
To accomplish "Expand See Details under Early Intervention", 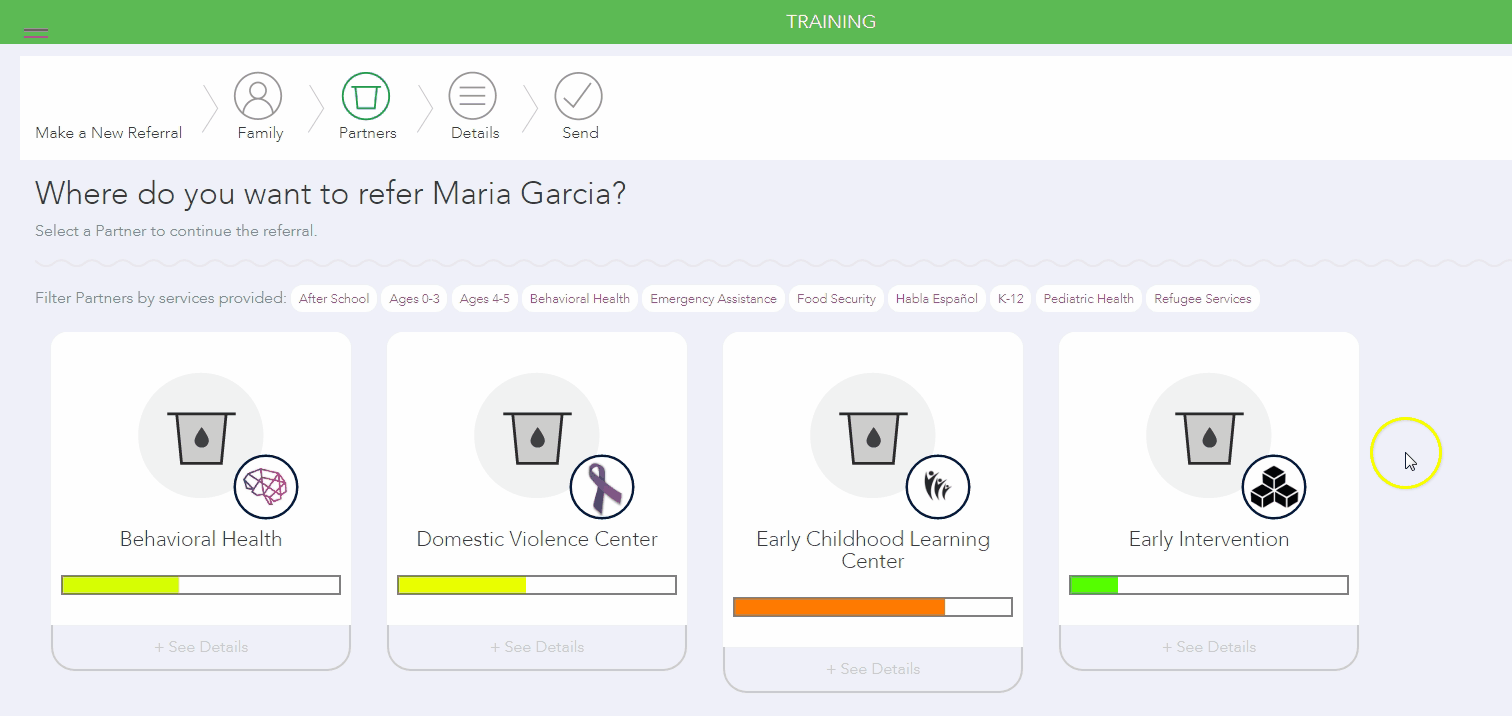I will tap(1209, 647).
